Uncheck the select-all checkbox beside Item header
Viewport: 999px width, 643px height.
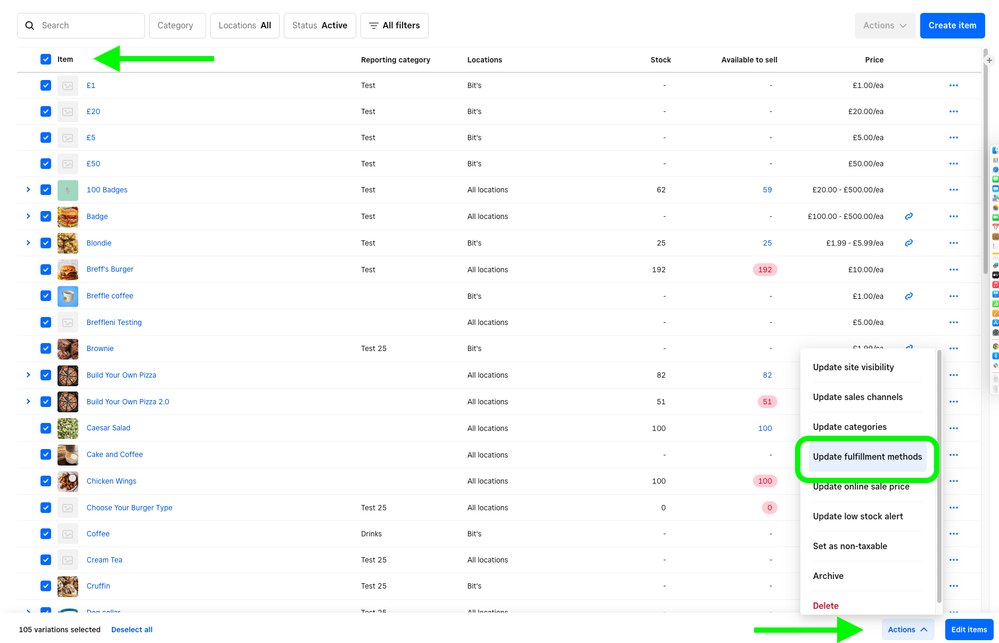pyautogui.click(x=46, y=60)
